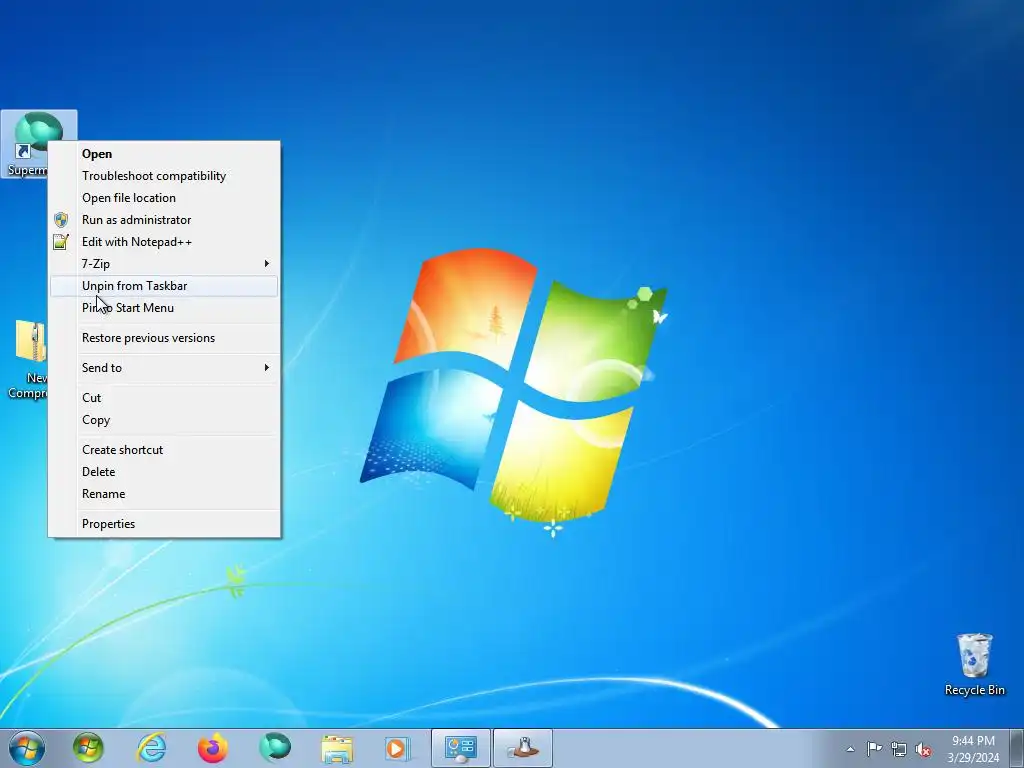This screenshot has height=768, width=1024.
Task: Select Run as administrator
Action: [164, 220]
